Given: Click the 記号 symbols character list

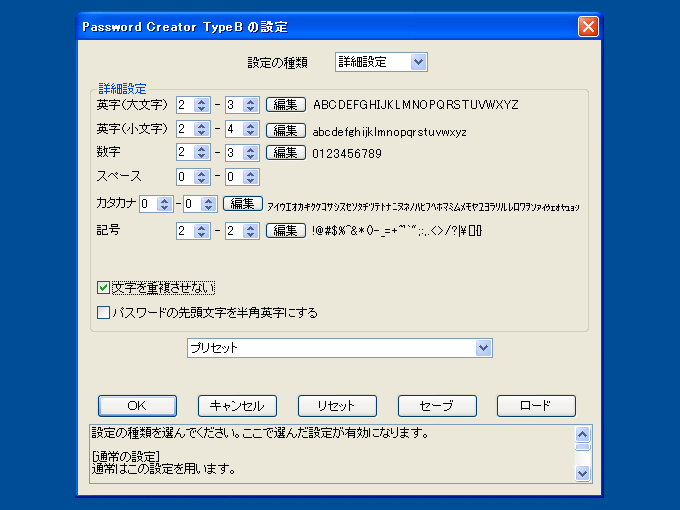Looking at the screenshot, I should (x=397, y=231).
